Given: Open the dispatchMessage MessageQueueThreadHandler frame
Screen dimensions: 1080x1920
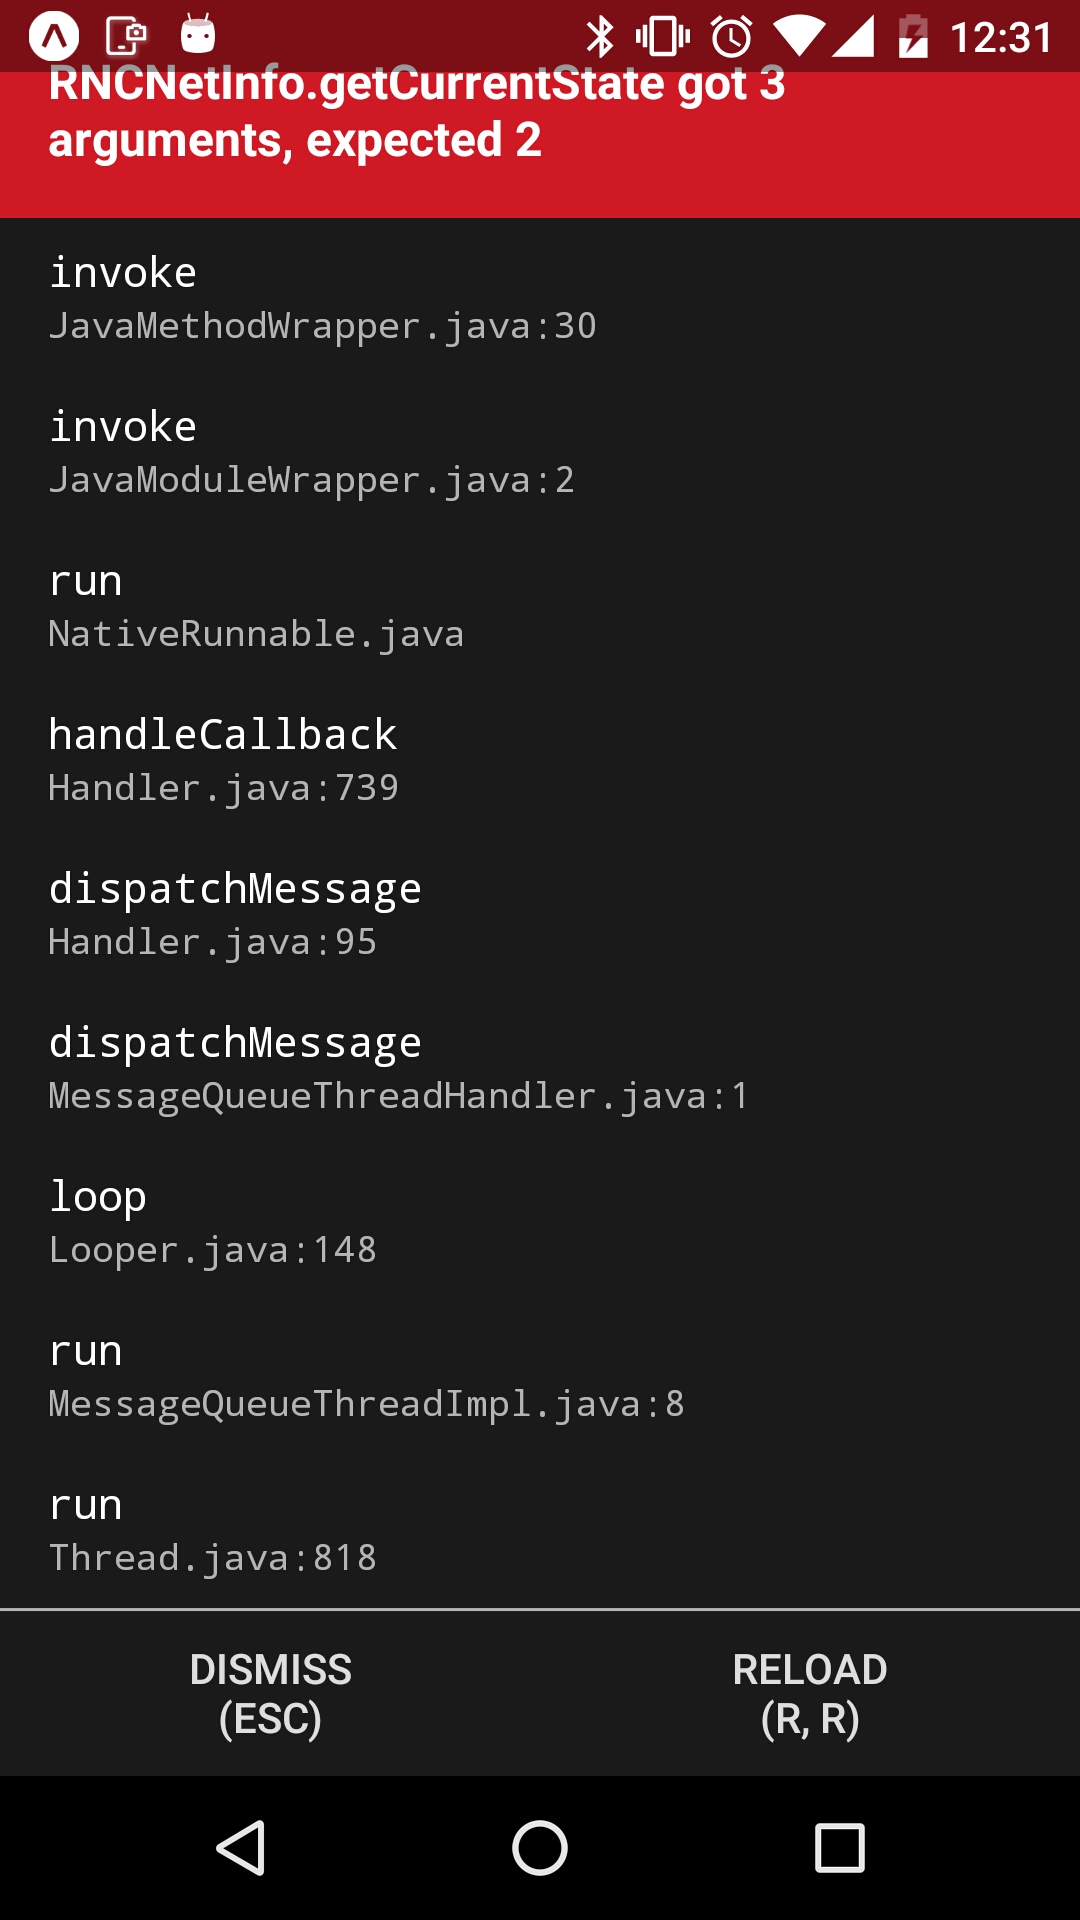Looking at the screenshot, I should (x=400, y=1067).
